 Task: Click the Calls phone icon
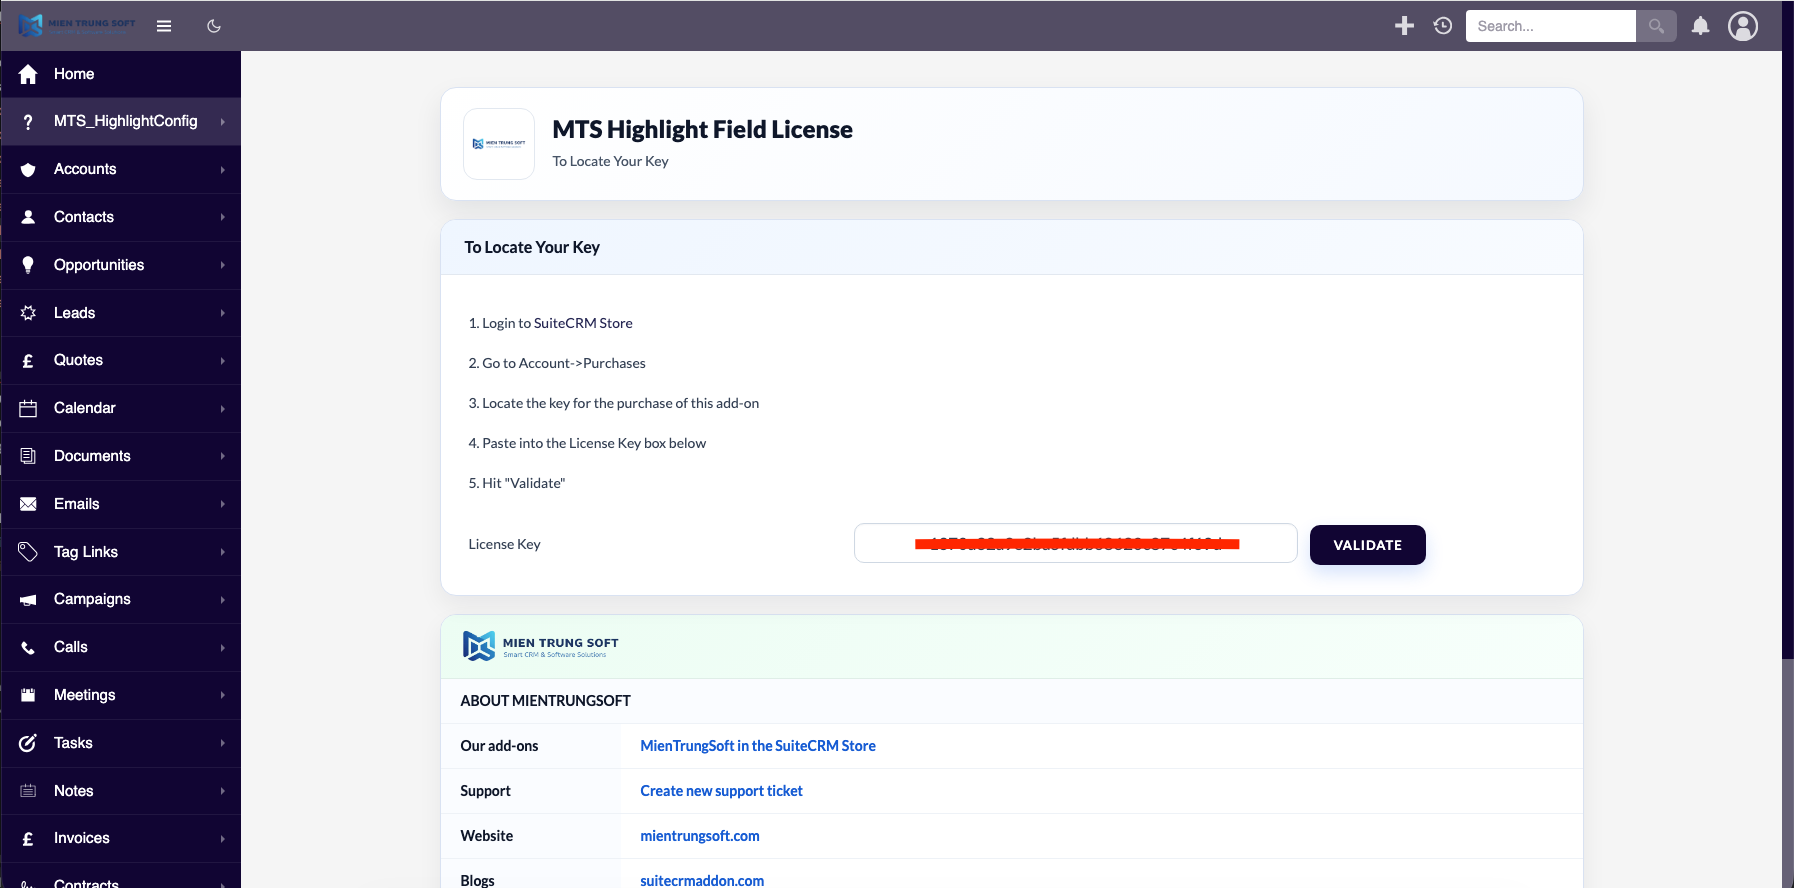[28, 648]
